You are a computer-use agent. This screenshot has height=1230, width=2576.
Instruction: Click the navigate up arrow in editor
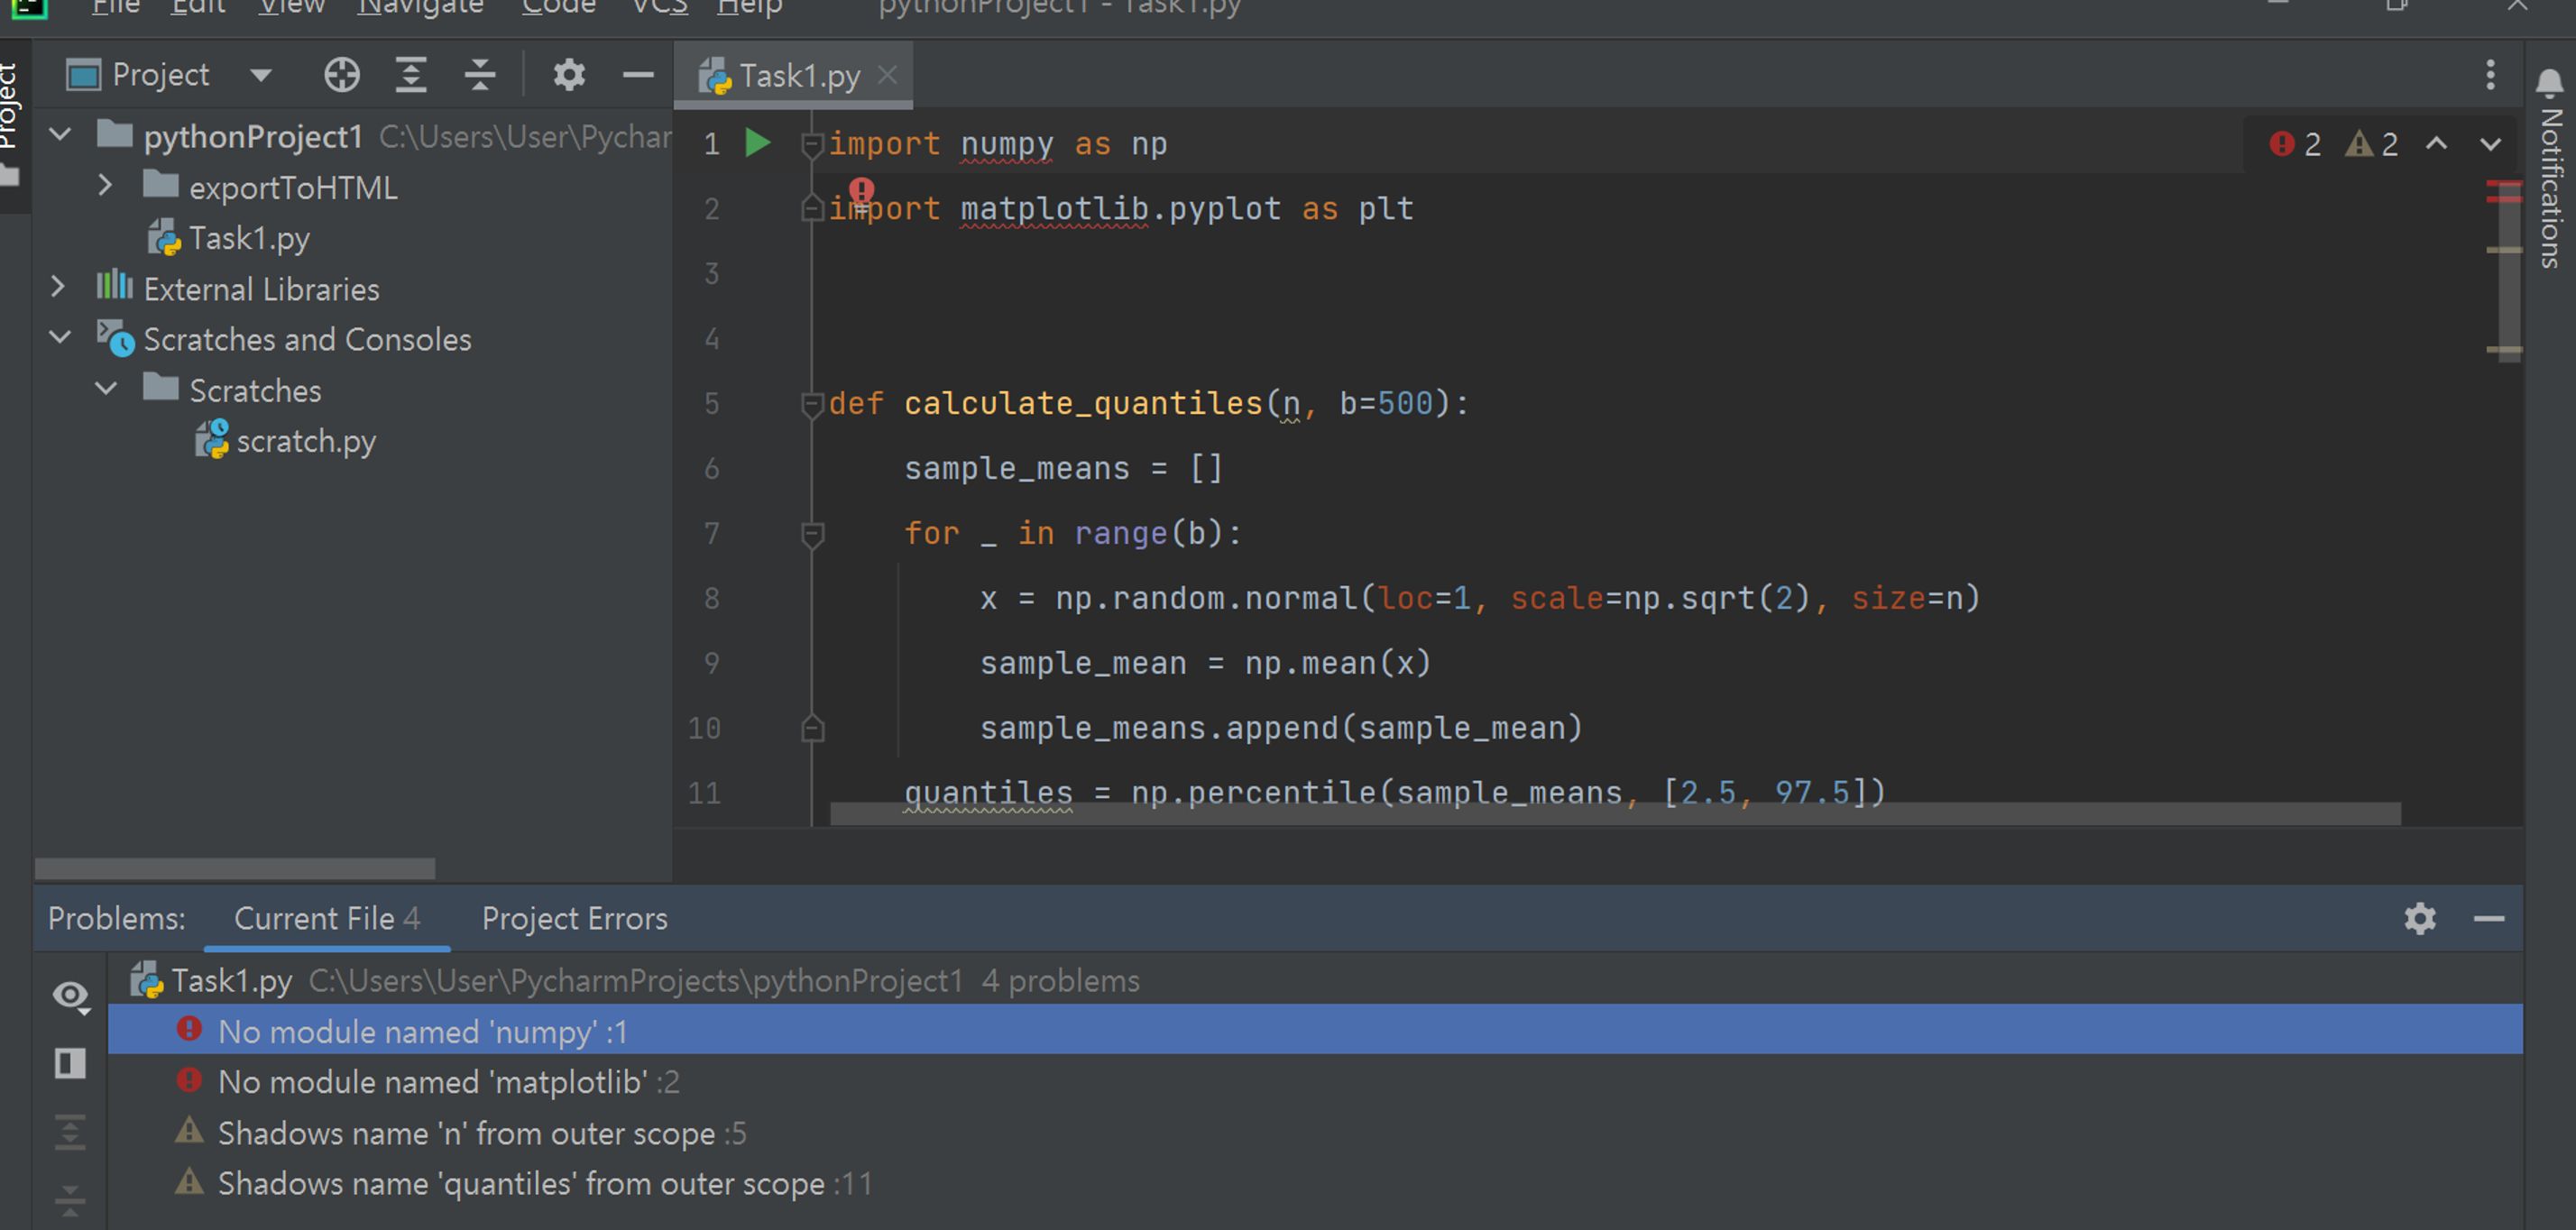(2440, 146)
